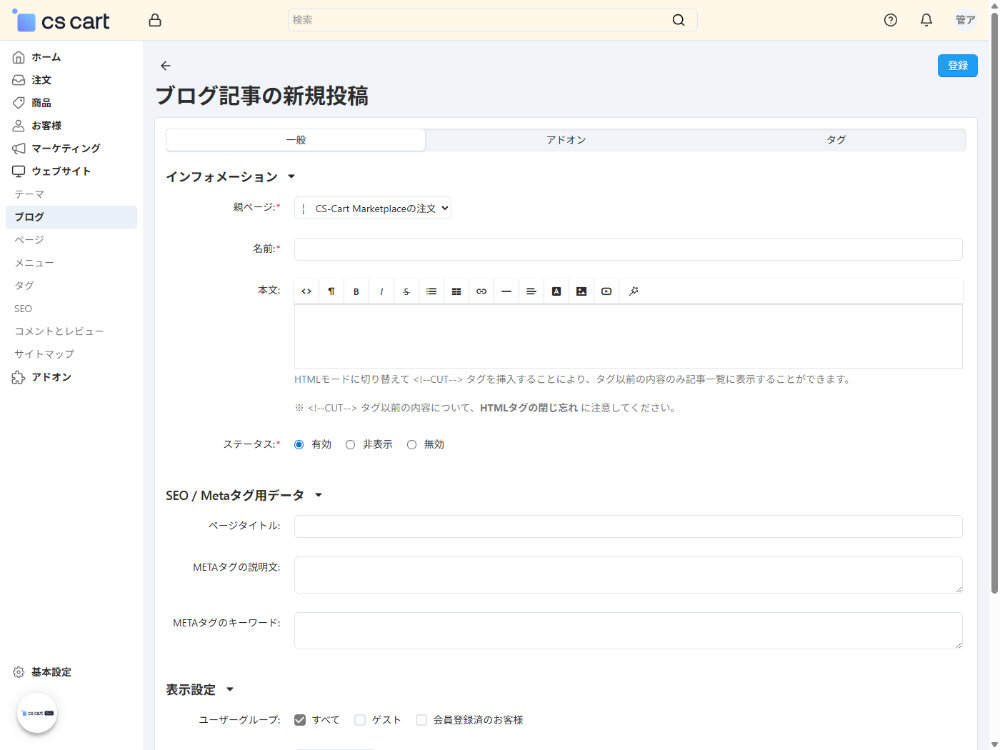Image resolution: width=1000 pixels, height=750 pixels.
Task: Switch to the タグ tab
Action: point(835,140)
